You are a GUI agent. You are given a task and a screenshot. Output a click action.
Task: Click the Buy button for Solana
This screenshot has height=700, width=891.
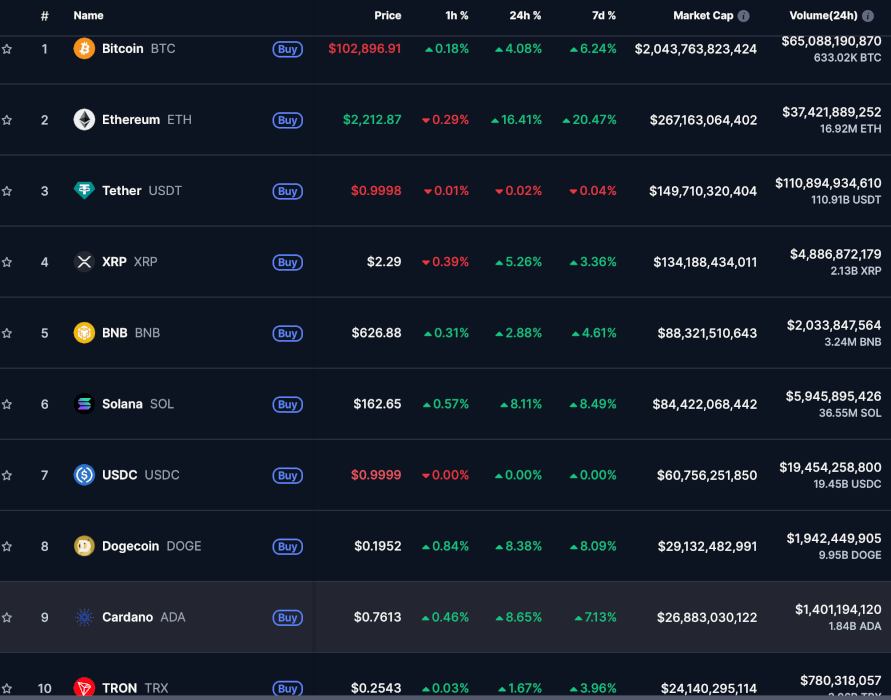(x=288, y=405)
